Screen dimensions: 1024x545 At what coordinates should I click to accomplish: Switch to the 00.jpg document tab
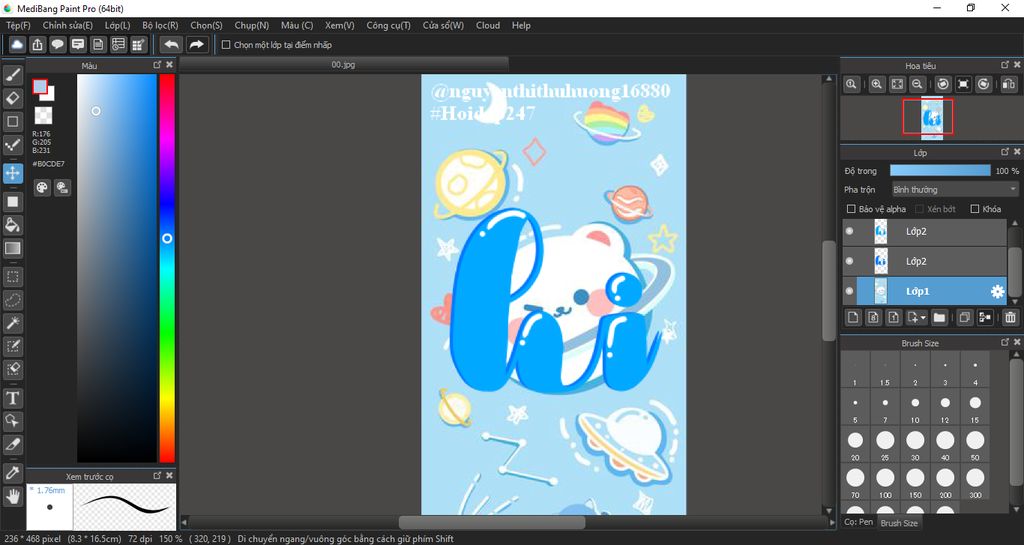pos(344,65)
